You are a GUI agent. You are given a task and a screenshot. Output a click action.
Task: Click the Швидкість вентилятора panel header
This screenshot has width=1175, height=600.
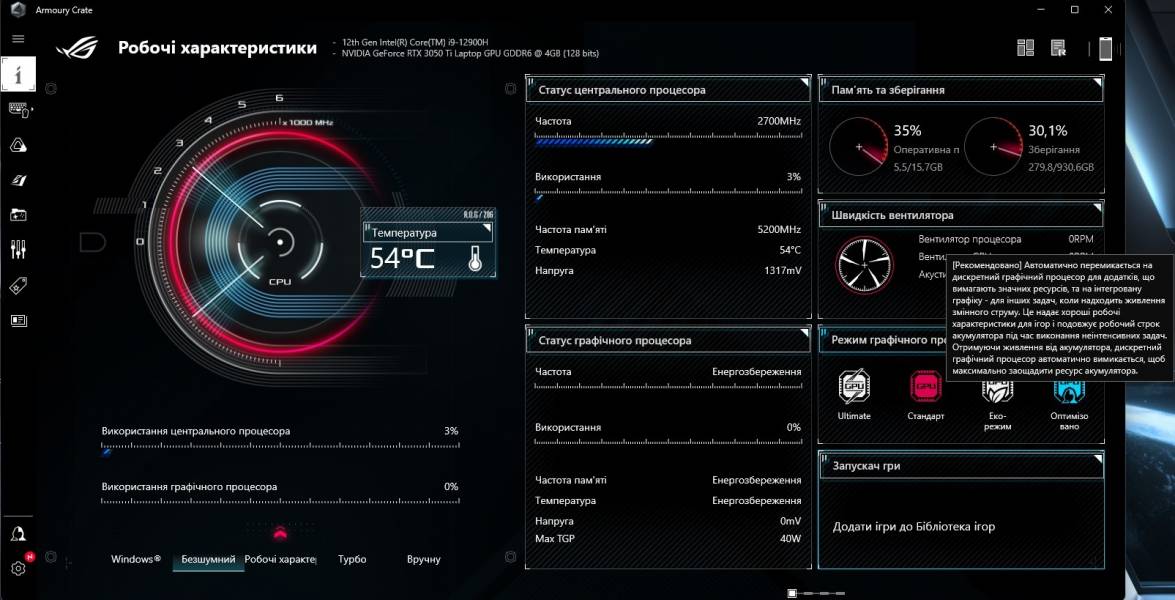coord(961,215)
